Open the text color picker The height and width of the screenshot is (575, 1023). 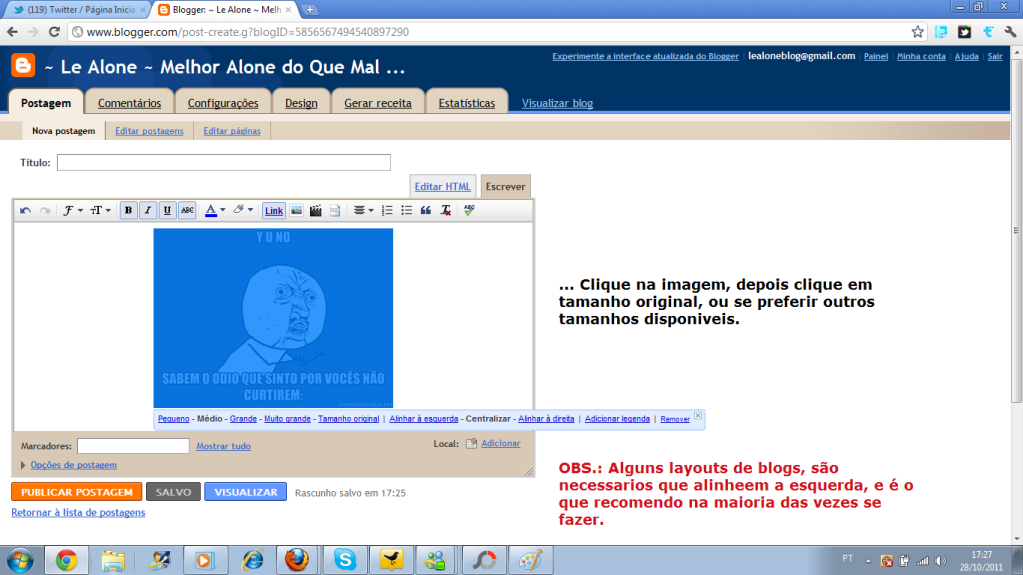(x=215, y=211)
